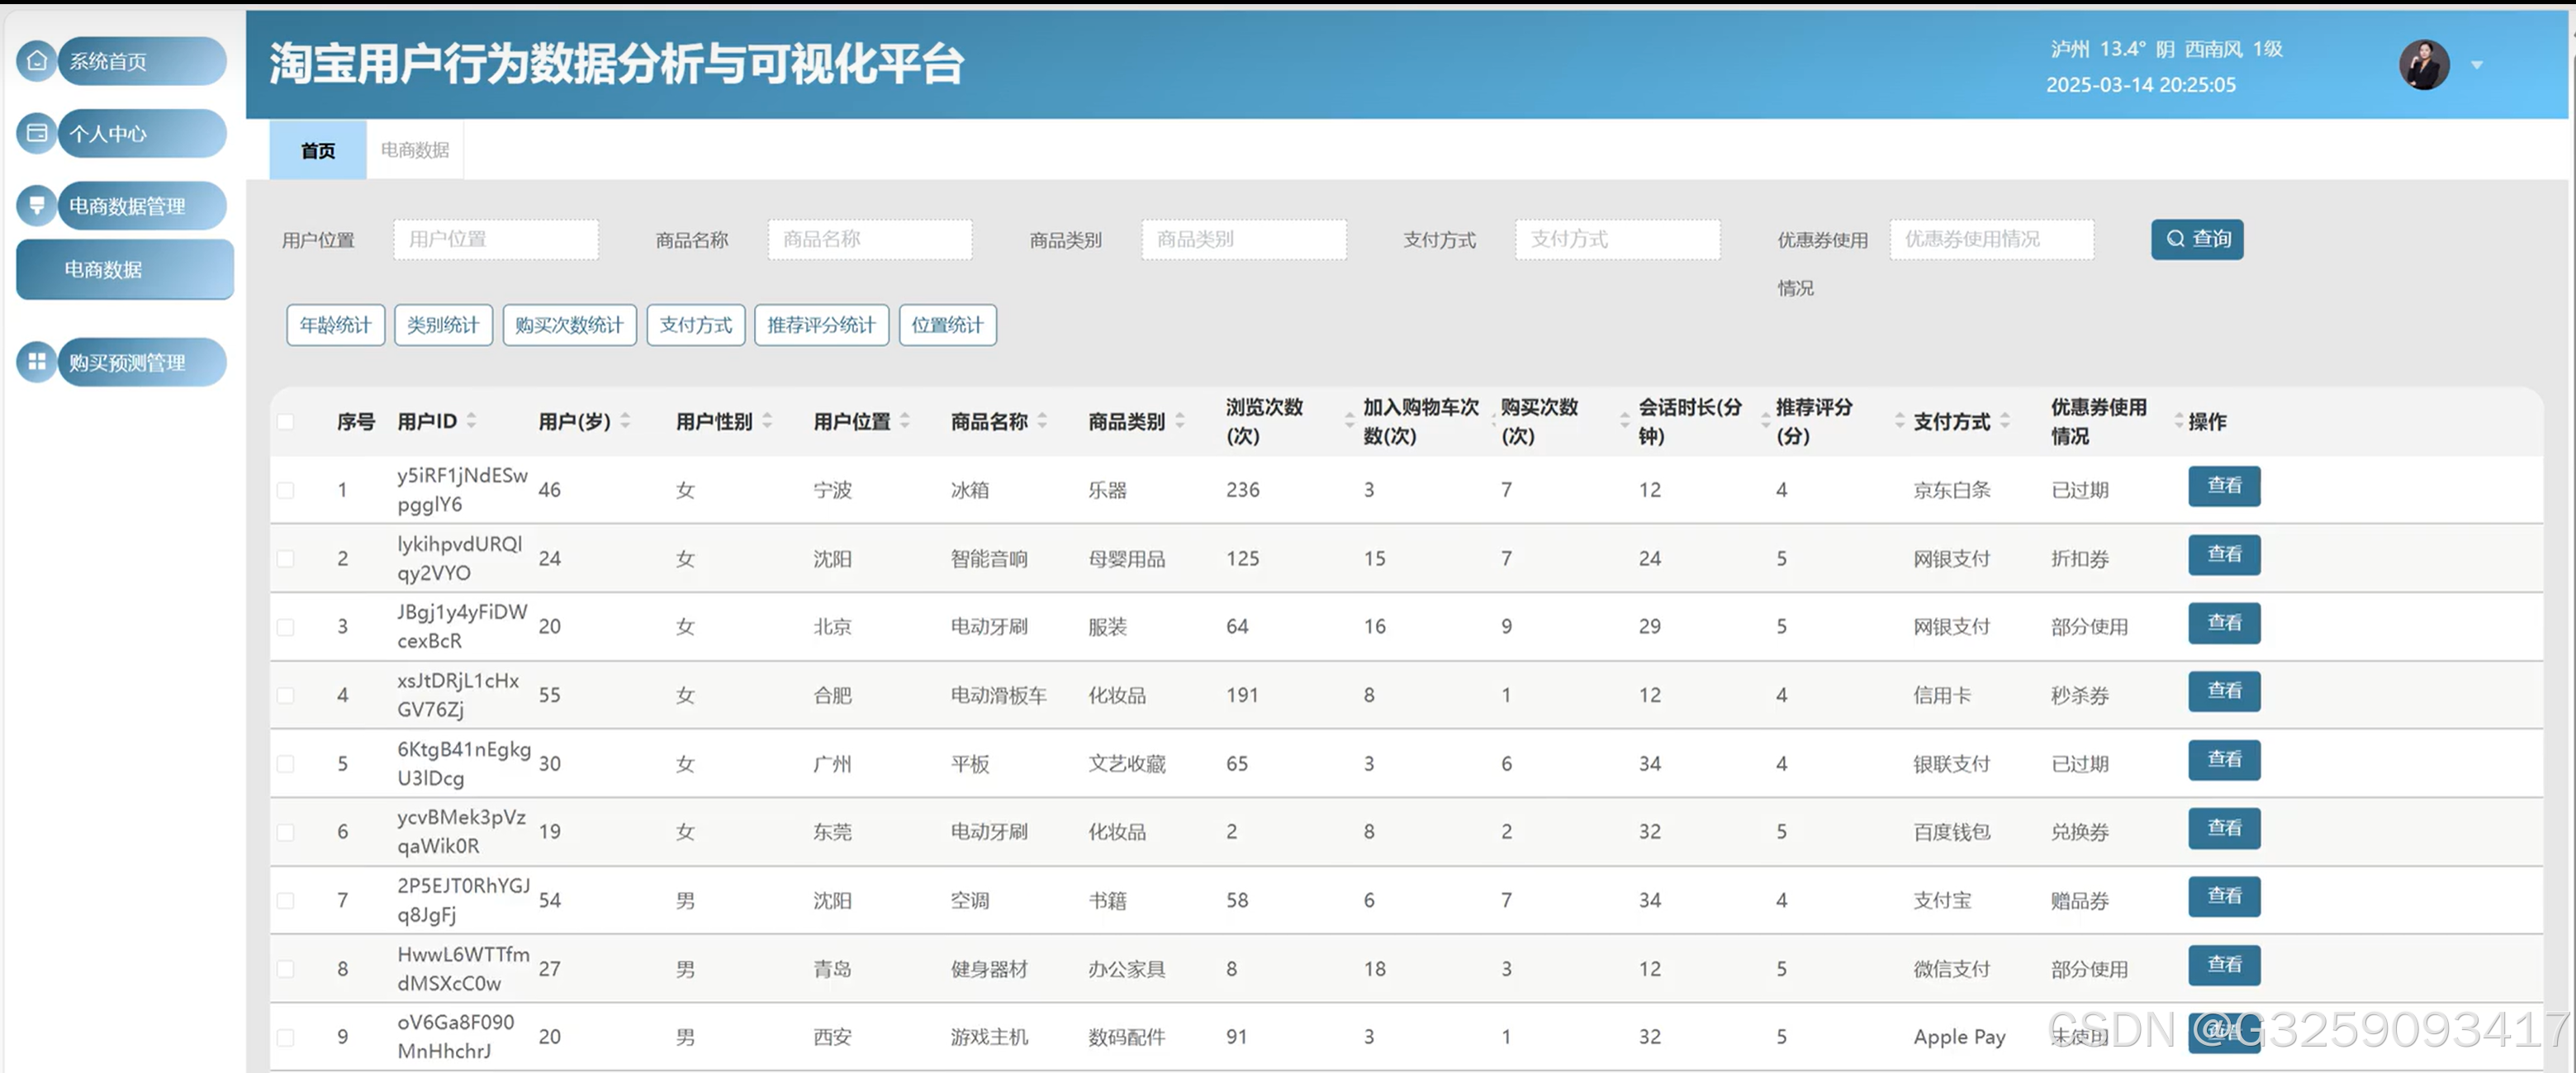The image size is (2576, 1073).
Task: Open 购买次数统计 chart
Action: pyautogui.click(x=569, y=325)
